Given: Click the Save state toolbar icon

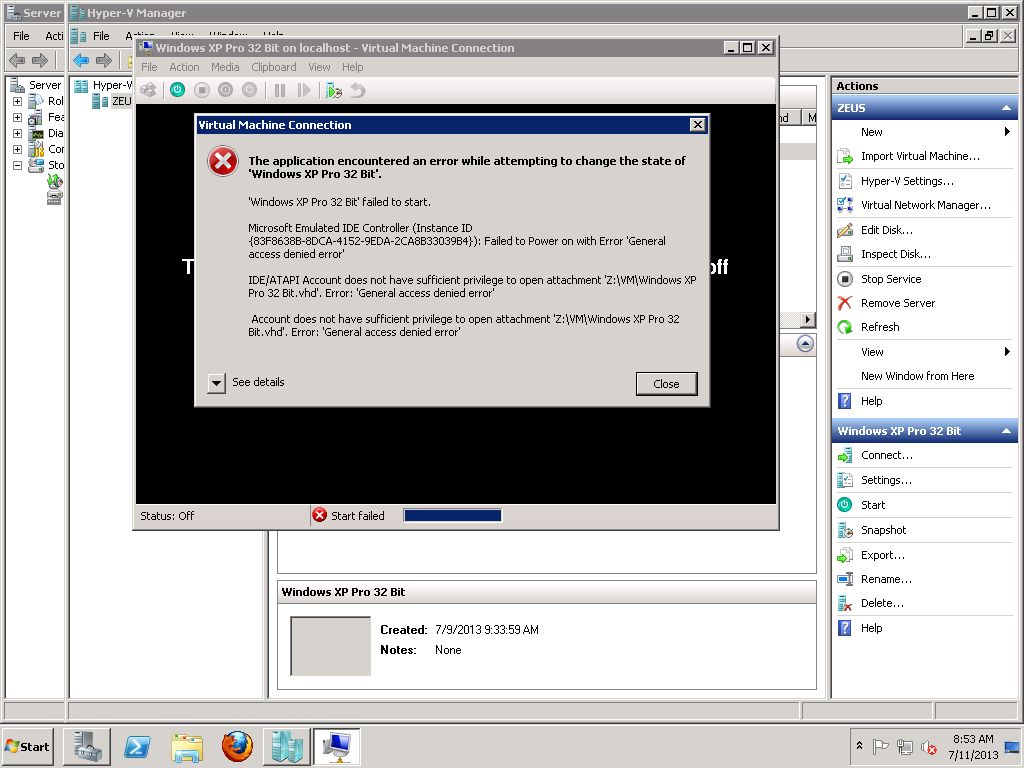Looking at the screenshot, I should [249, 90].
